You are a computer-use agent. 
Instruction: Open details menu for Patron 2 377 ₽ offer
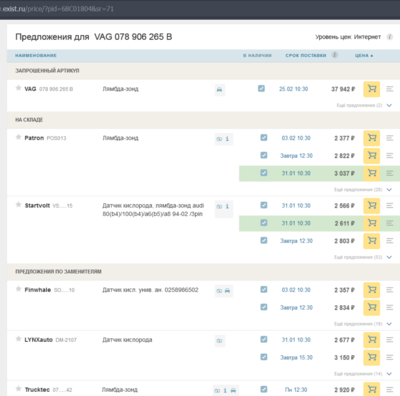point(390,138)
